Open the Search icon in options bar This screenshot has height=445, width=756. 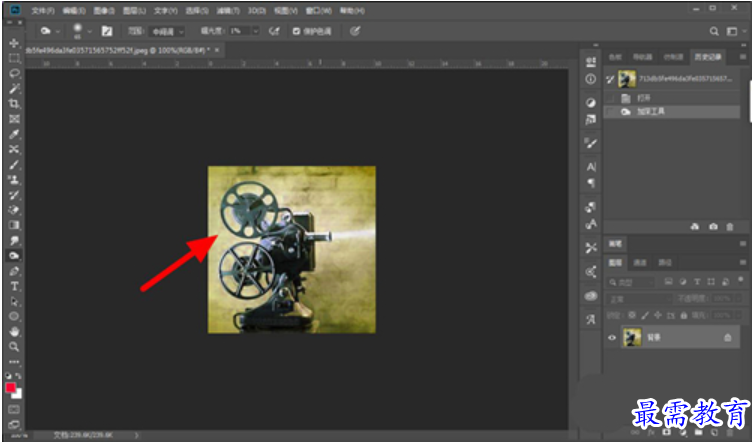(714, 31)
